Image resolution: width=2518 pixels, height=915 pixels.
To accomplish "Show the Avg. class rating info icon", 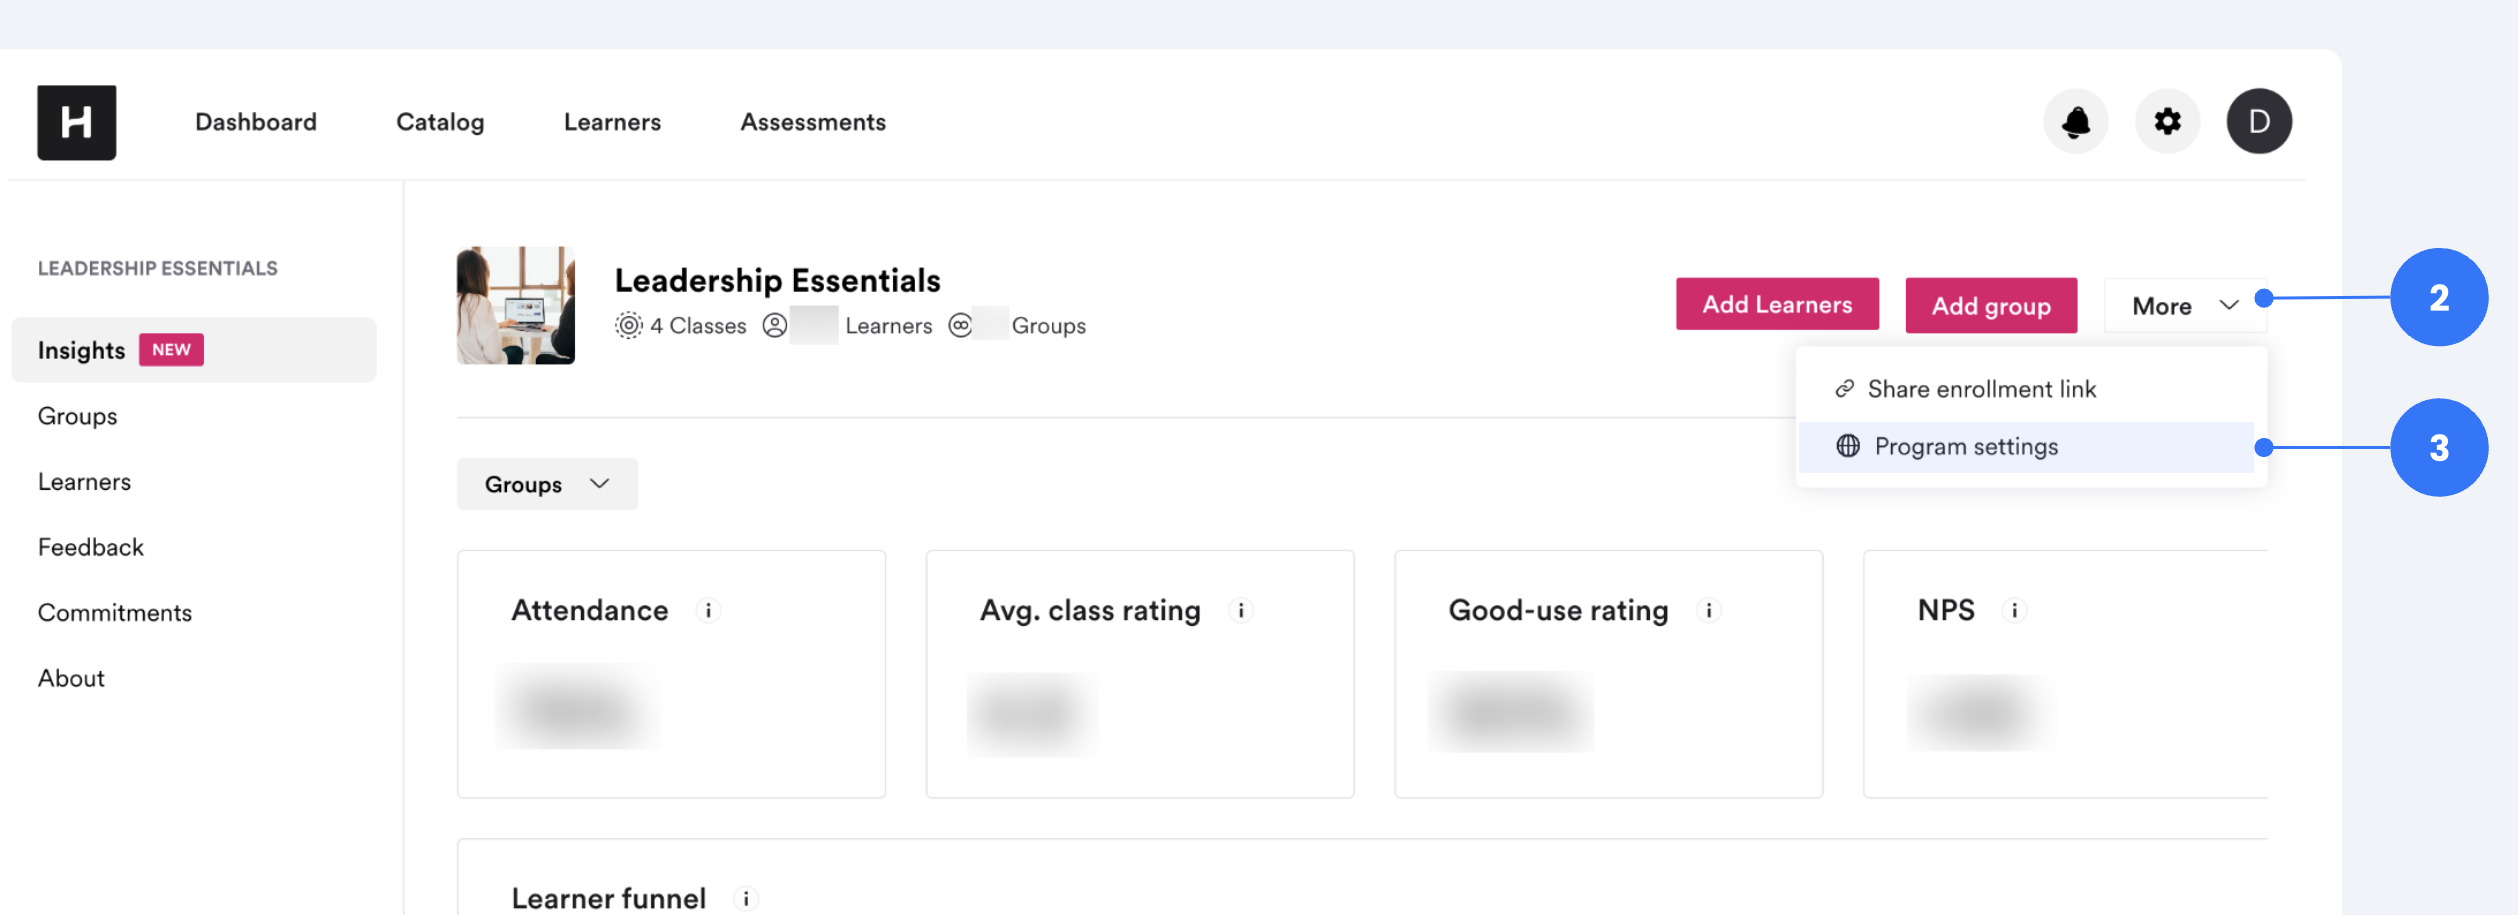I will coord(1241,610).
